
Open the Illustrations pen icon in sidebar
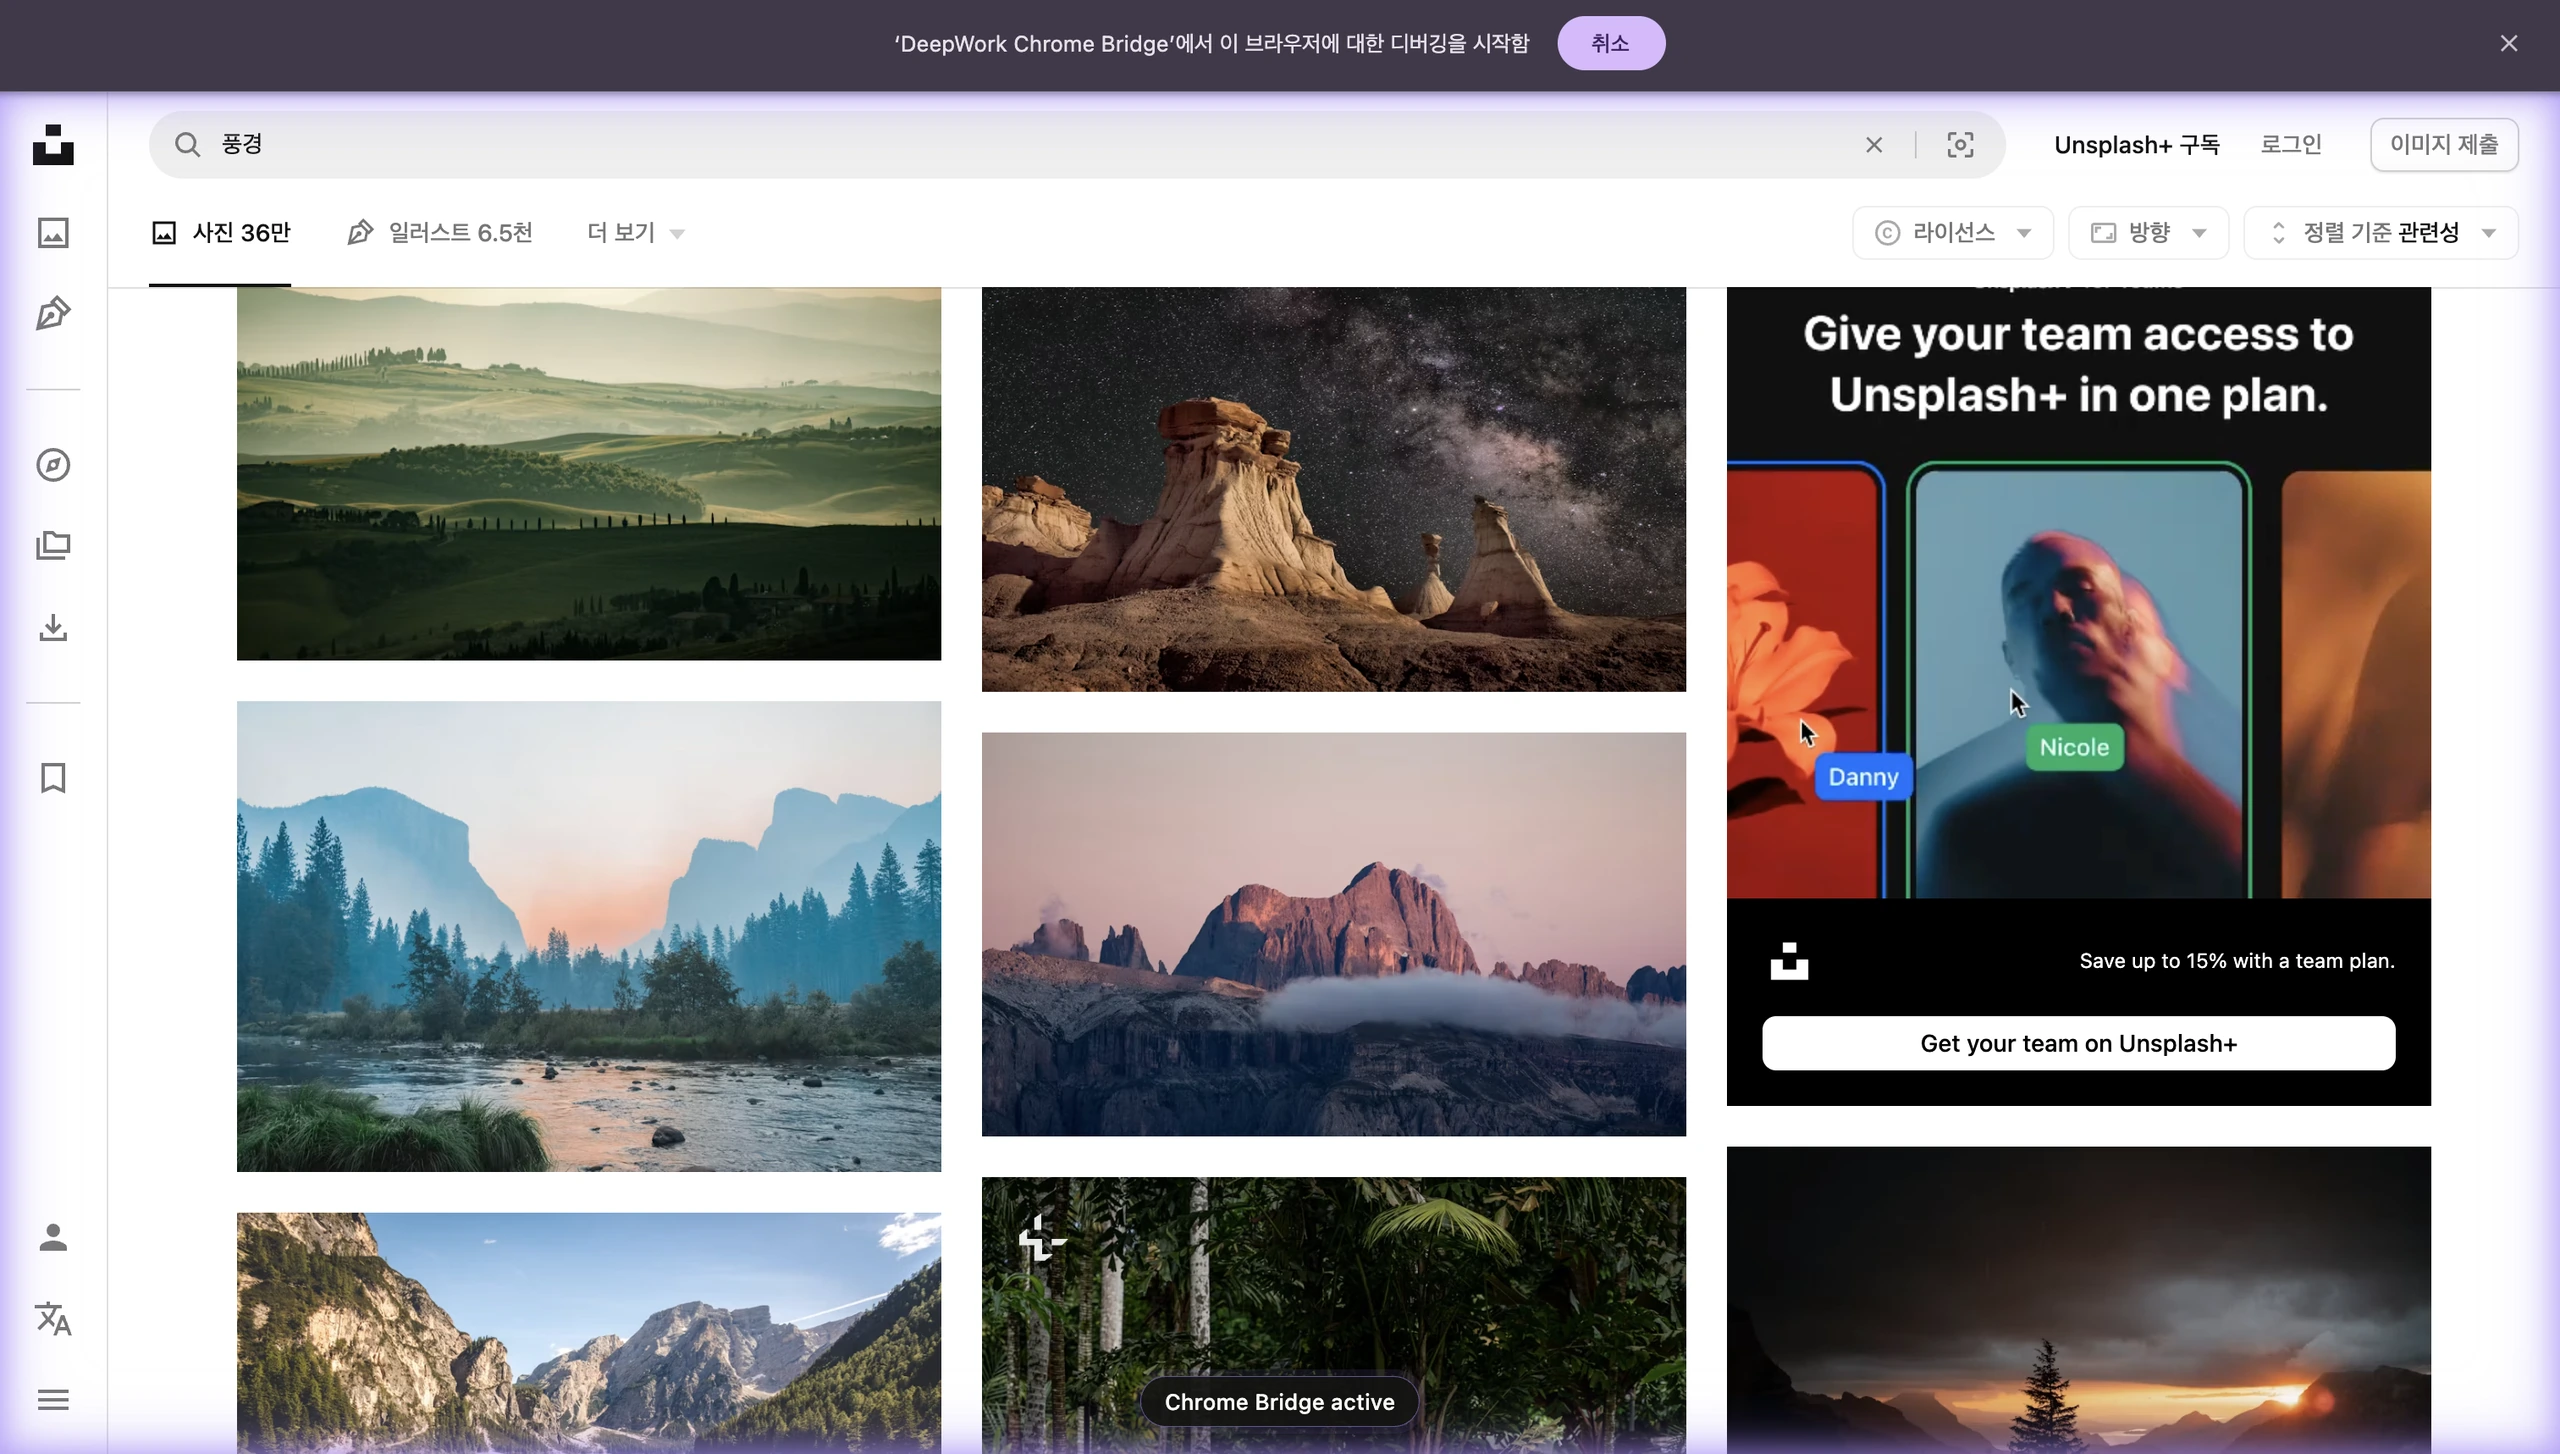tap(53, 314)
